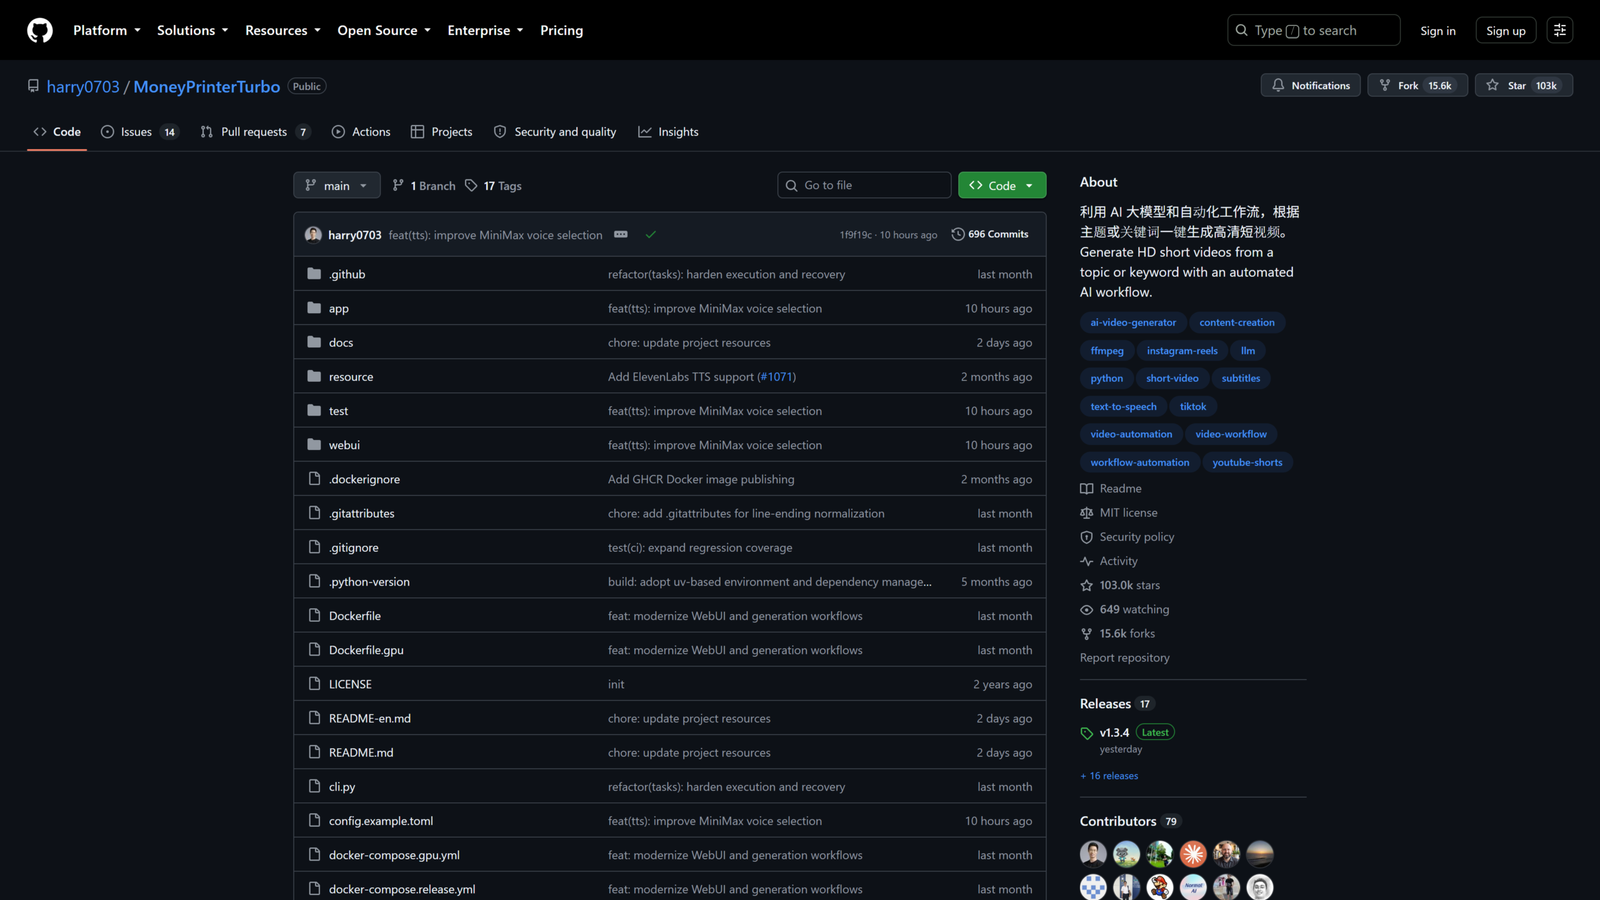
Task: Fork the repository with Fork button
Action: (x=1417, y=85)
